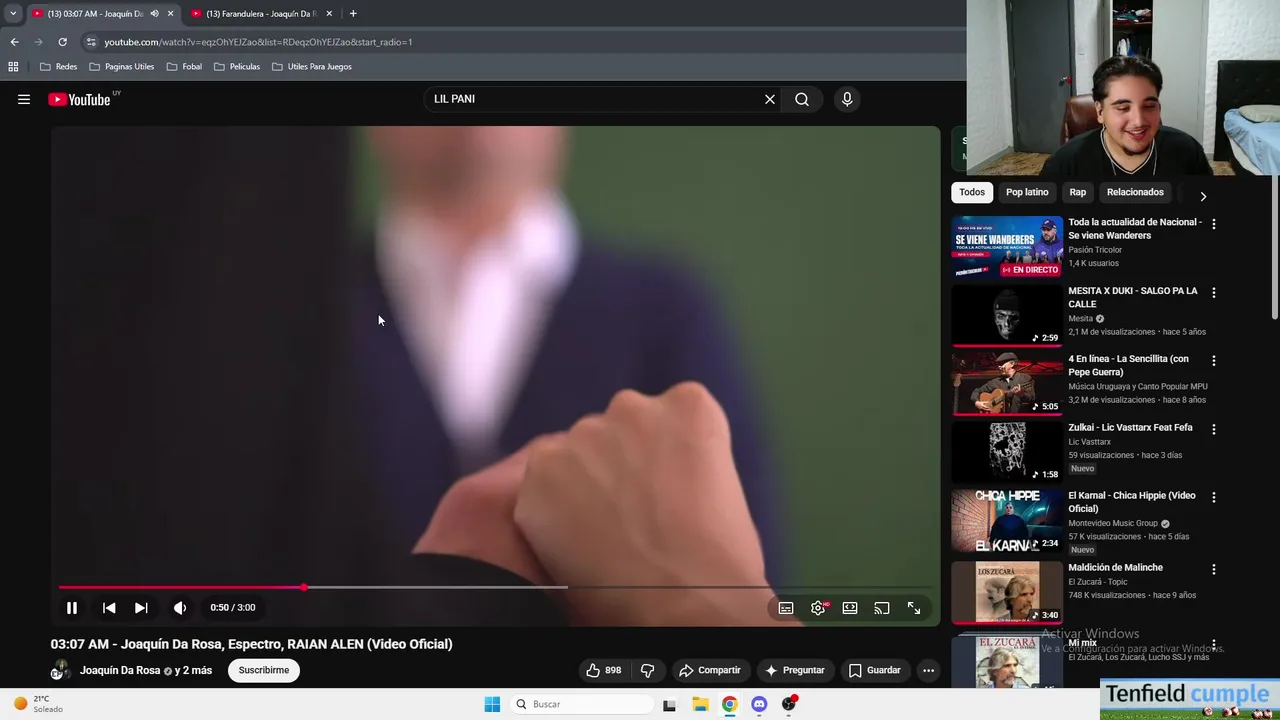Image resolution: width=1280 pixels, height=720 pixels.
Task: Run the search with magnifier button
Action: coord(802,99)
